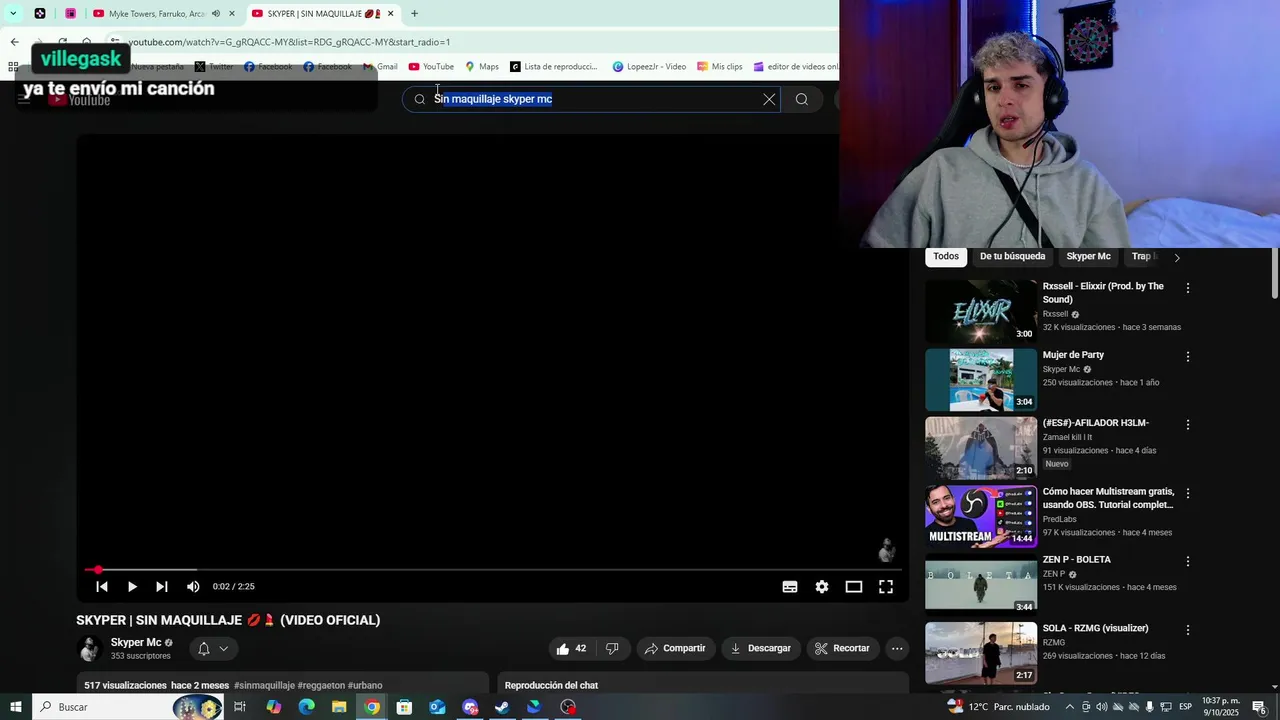The height and width of the screenshot is (720, 1280).
Task: Open options menu for AFILADOR H3LM video
Action: [x=1188, y=425]
